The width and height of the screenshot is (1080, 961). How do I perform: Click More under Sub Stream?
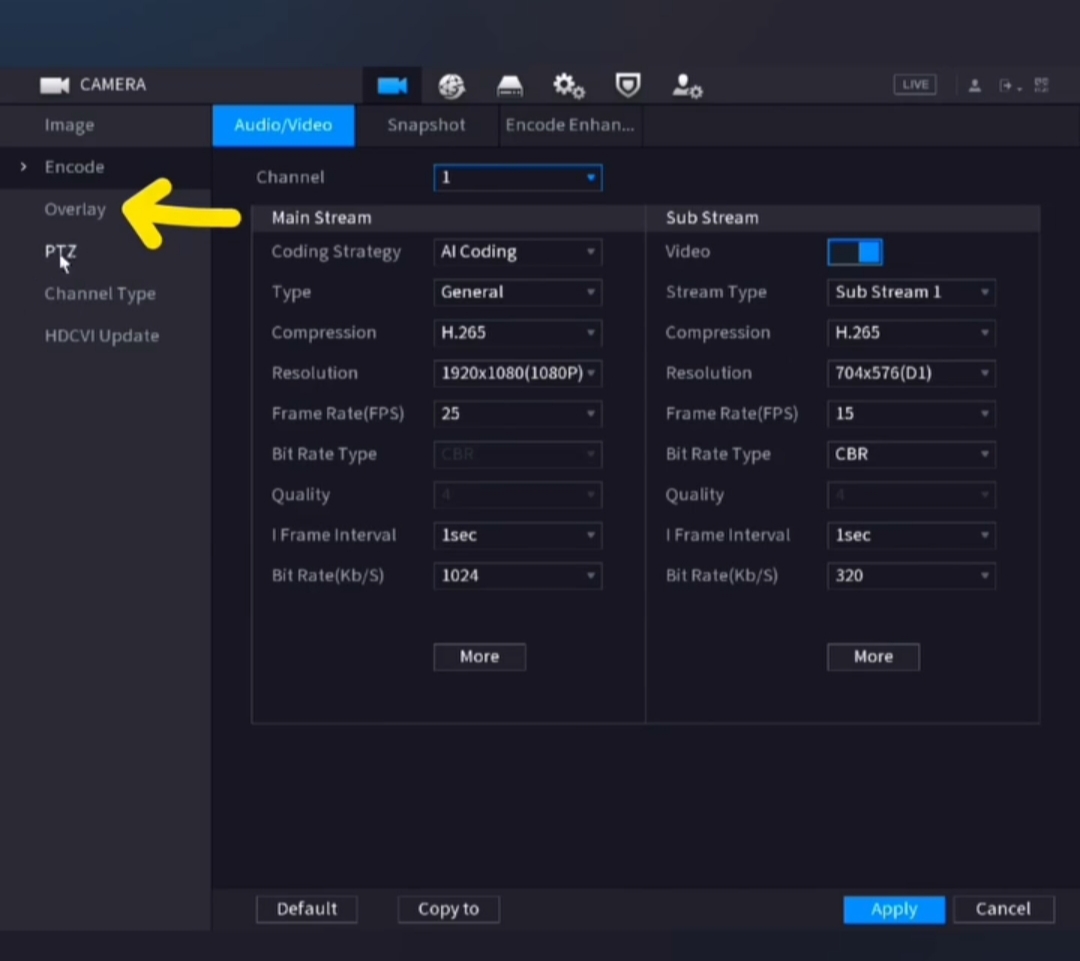coord(873,657)
